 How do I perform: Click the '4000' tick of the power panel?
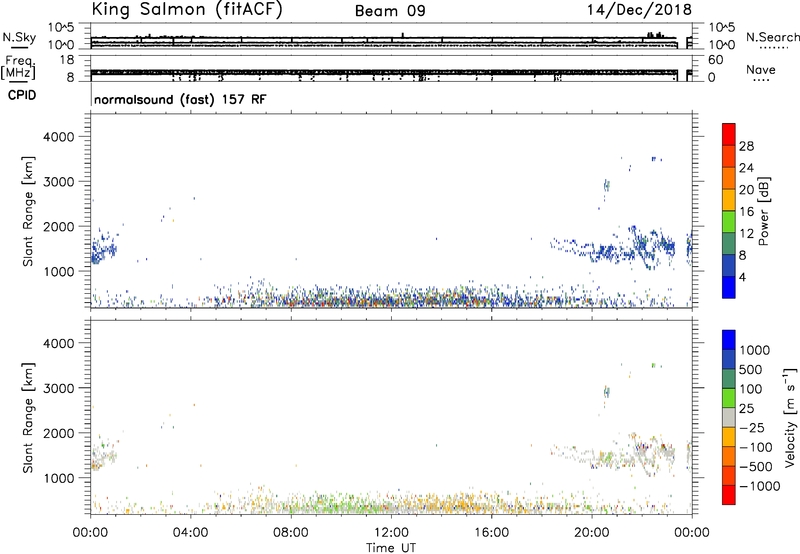tap(59, 137)
